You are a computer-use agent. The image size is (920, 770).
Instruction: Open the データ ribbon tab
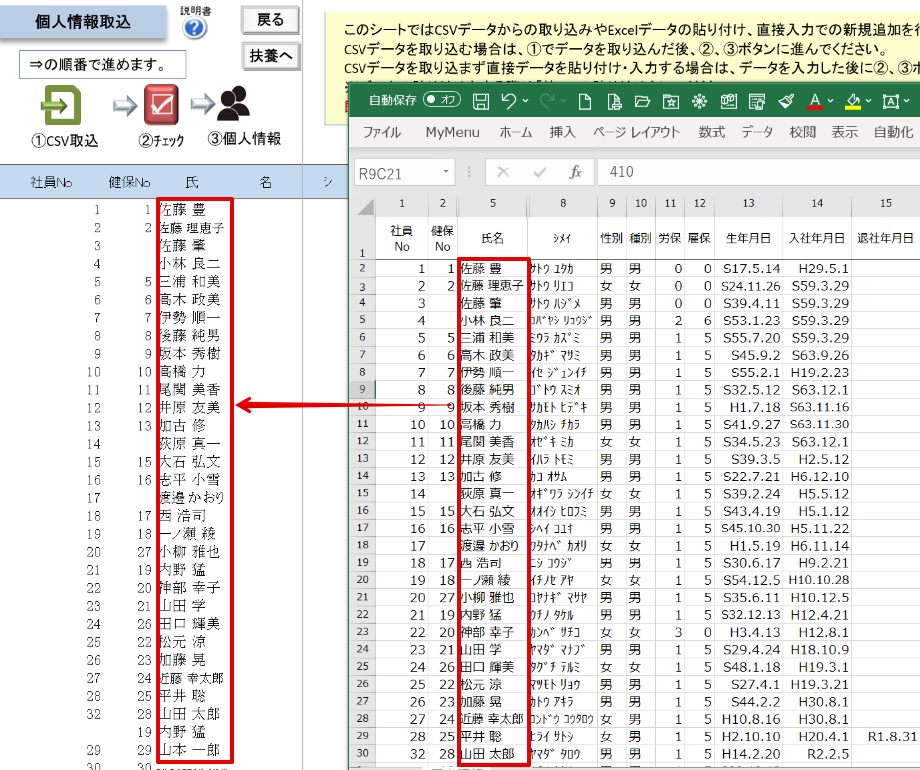(x=756, y=132)
